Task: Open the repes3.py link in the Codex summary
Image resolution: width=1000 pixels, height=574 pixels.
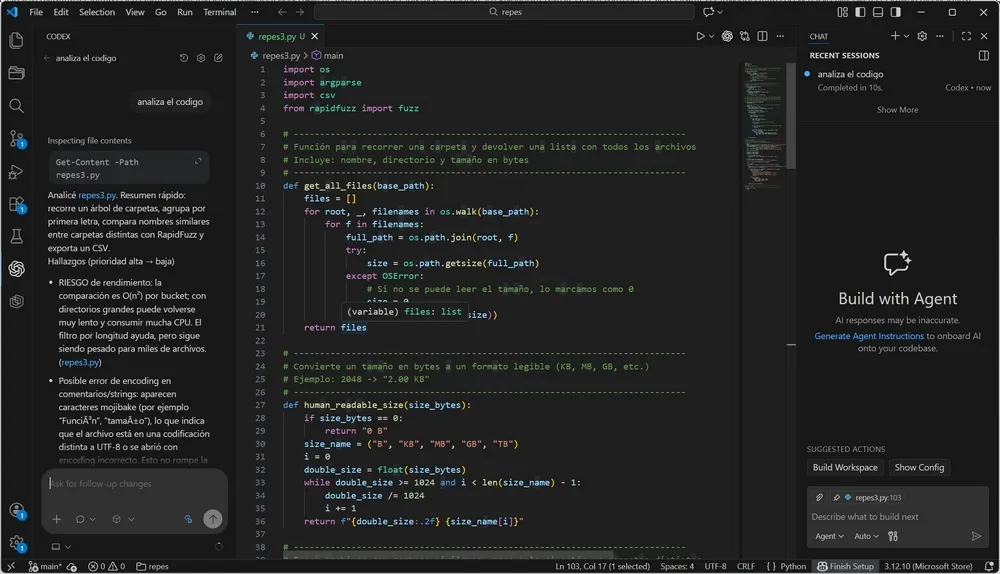Action: click(97, 195)
